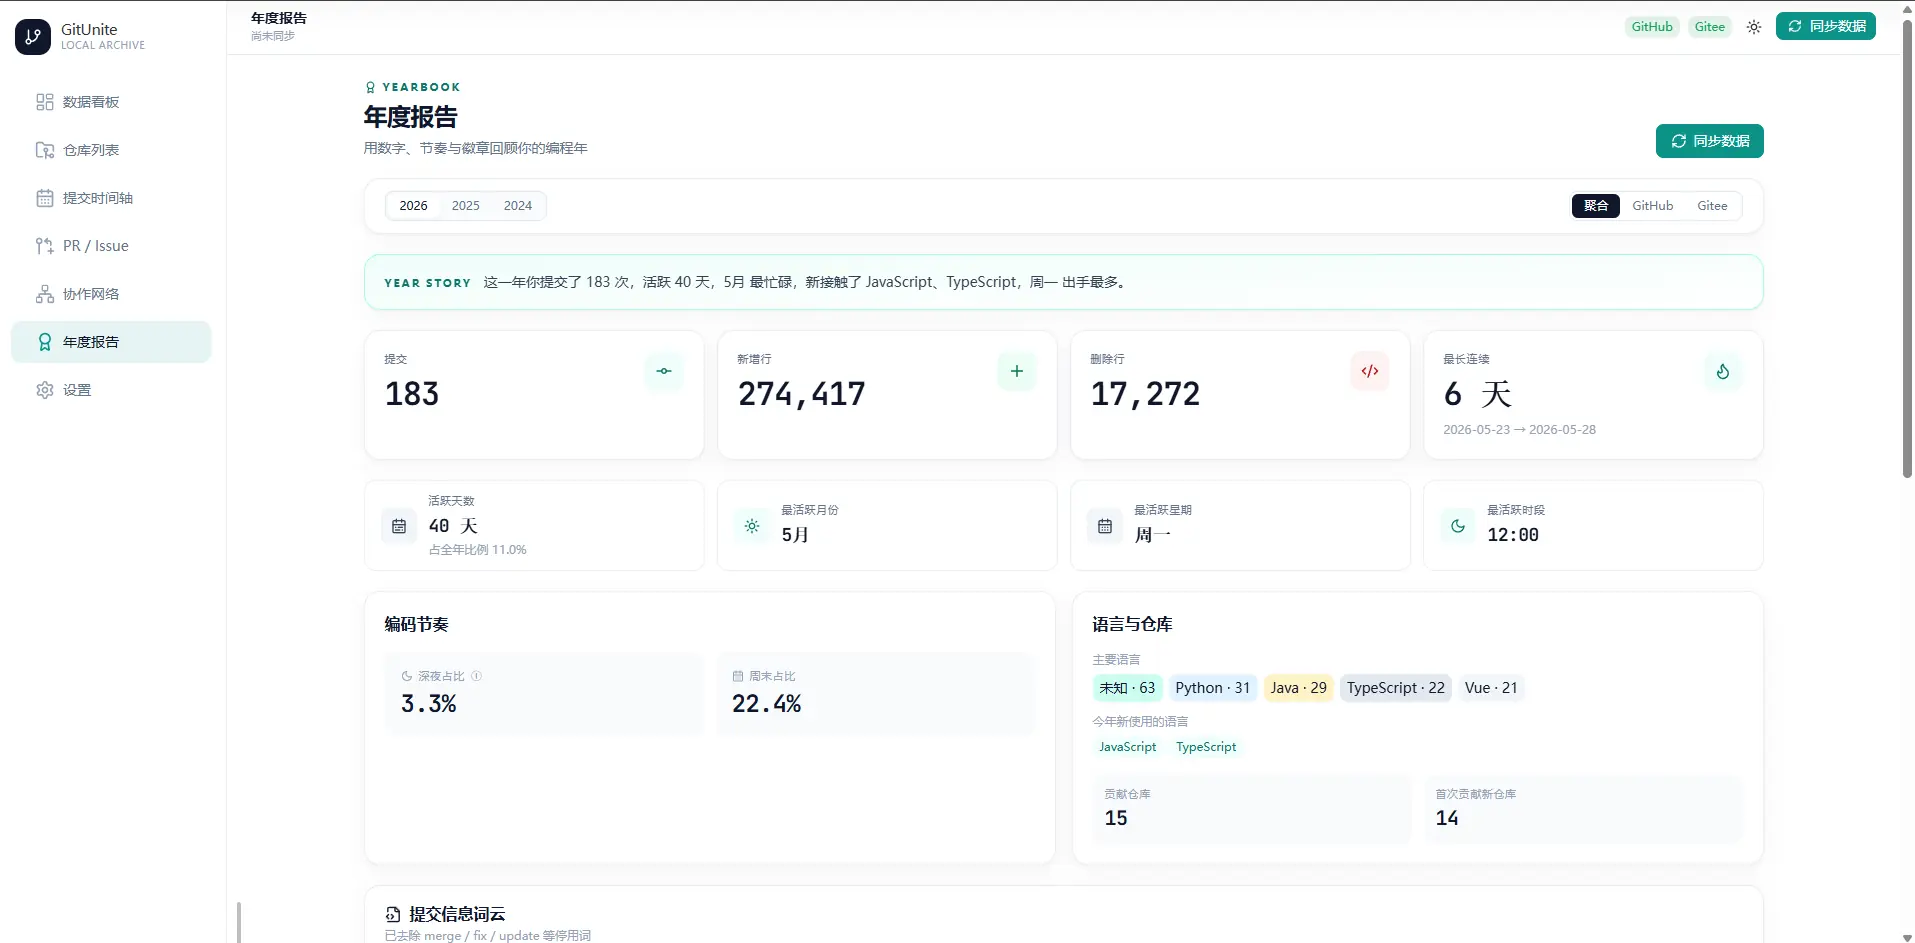Screen dimensions: 1915x943
Task: Click the GitUnite logo icon
Action: (x=33, y=37)
